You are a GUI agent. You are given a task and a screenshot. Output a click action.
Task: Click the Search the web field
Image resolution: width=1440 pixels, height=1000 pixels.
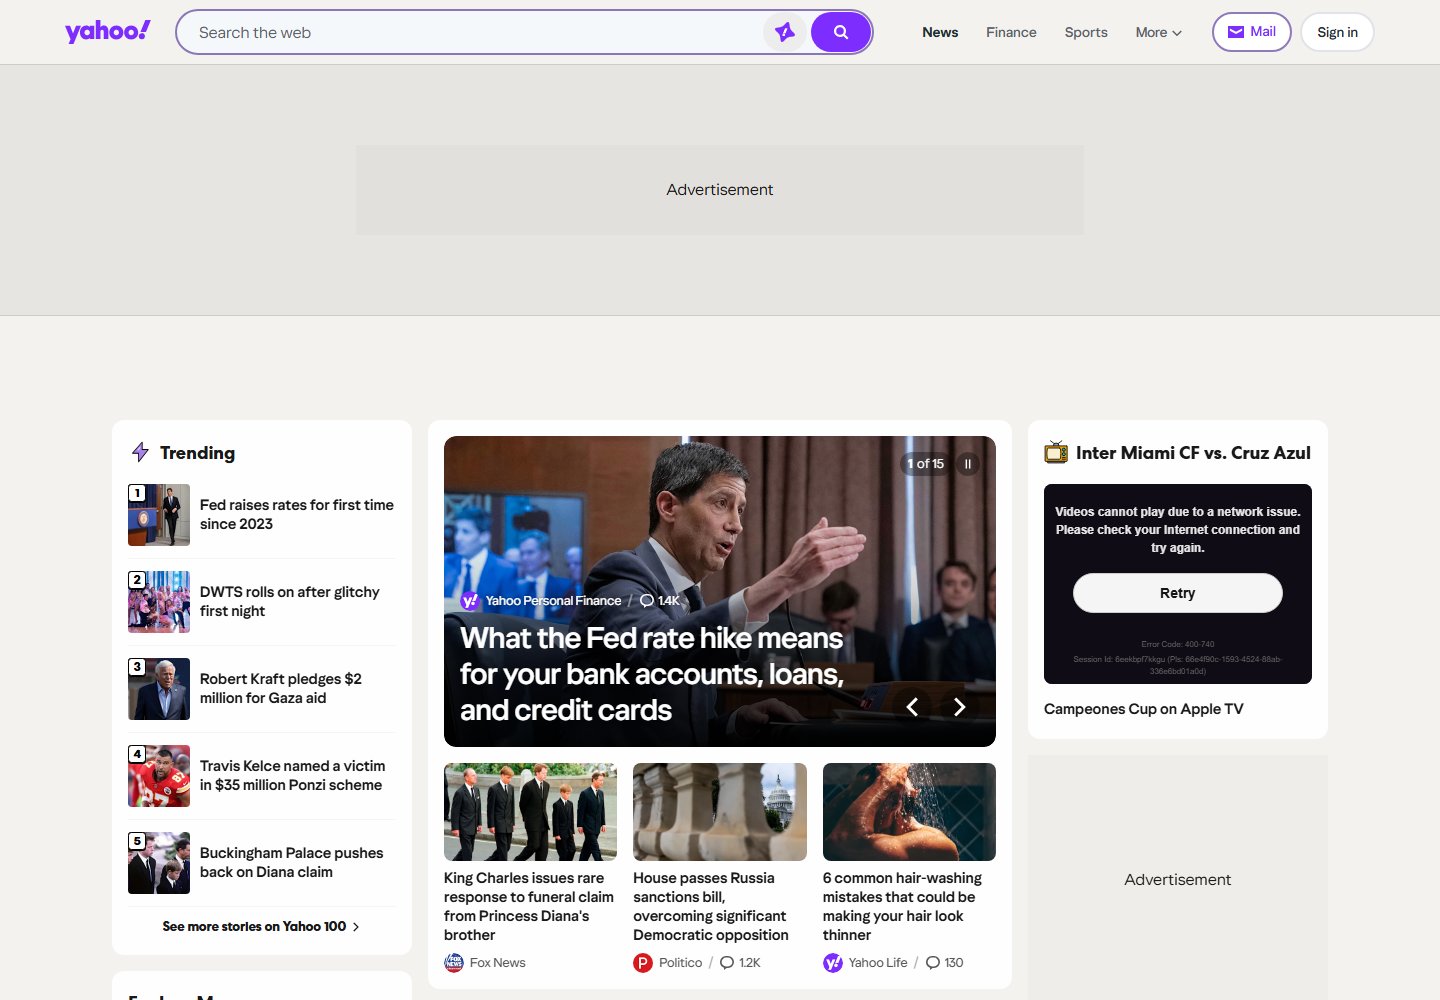470,32
